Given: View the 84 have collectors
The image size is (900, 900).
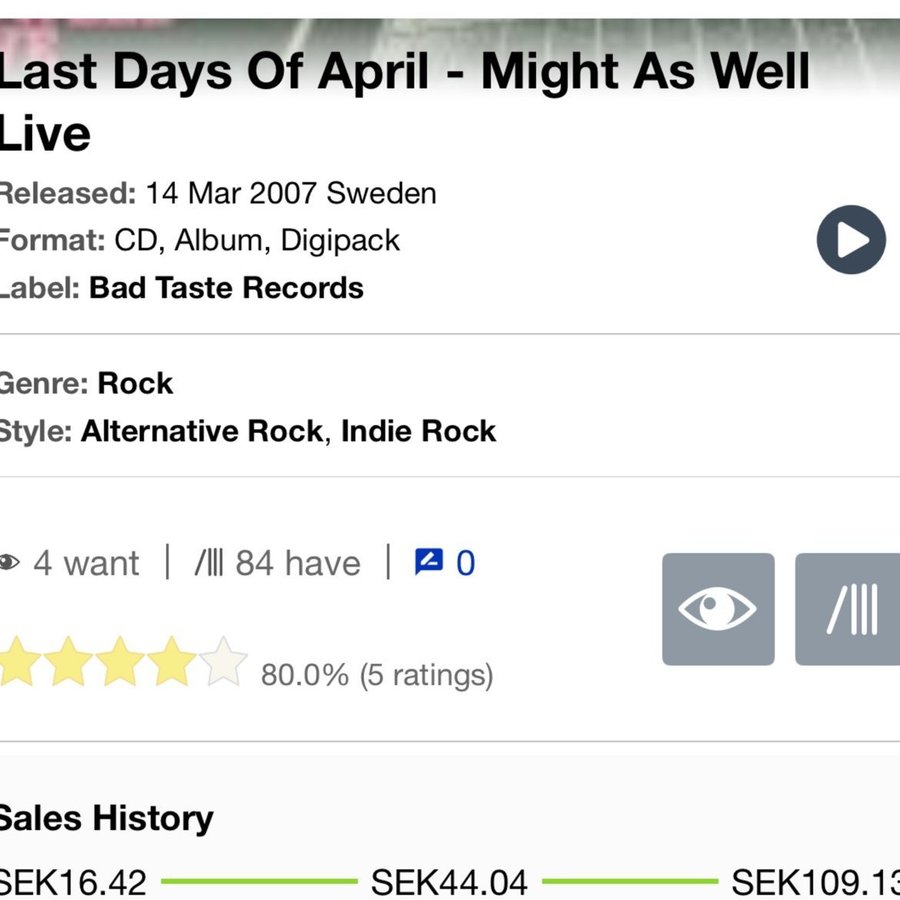Looking at the screenshot, I should (298, 563).
